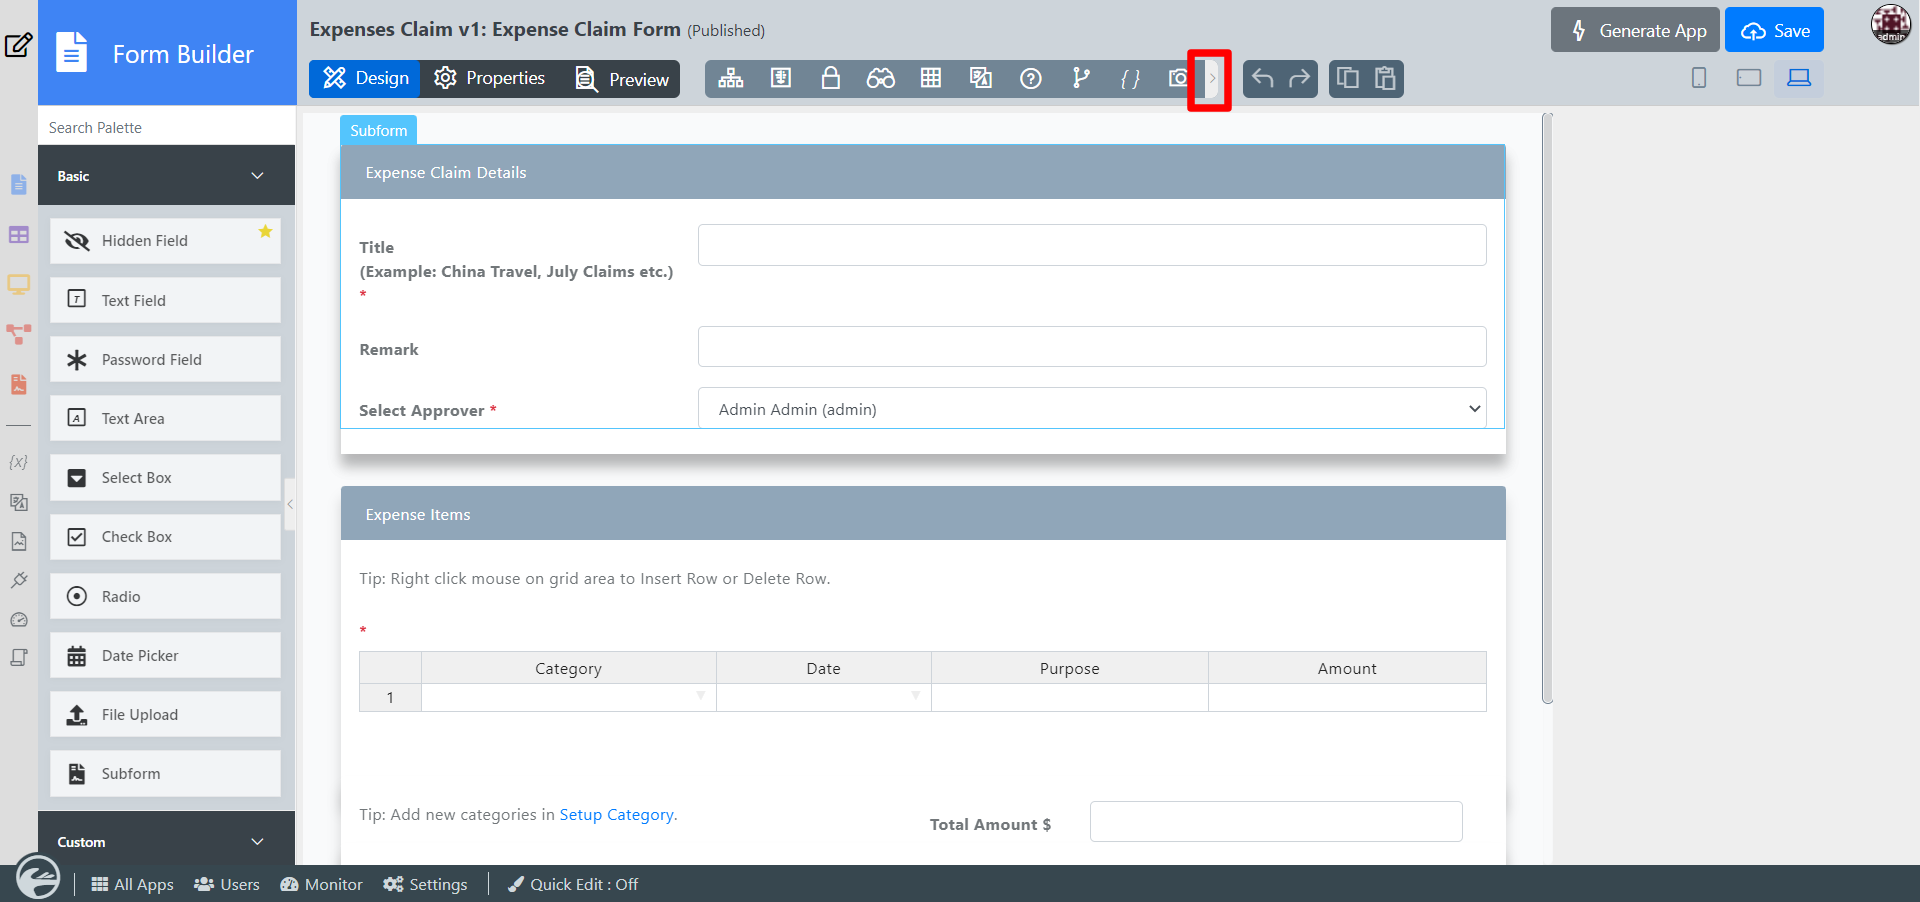Open the binoculars find usages icon
This screenshot has height=902, width=1920.
click(x=881, y=78)
